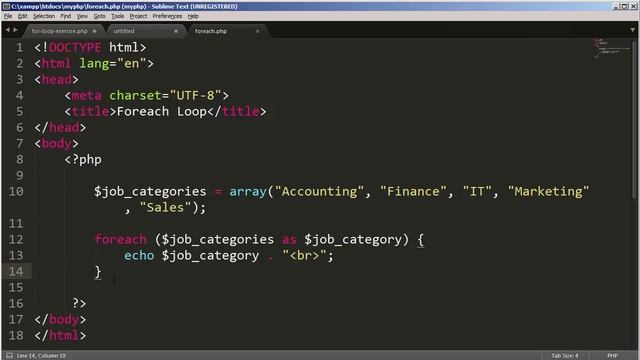Minimize the Sublime Text window
The width and height of the screenshot is (640, 360).
(x=616, y=6)
